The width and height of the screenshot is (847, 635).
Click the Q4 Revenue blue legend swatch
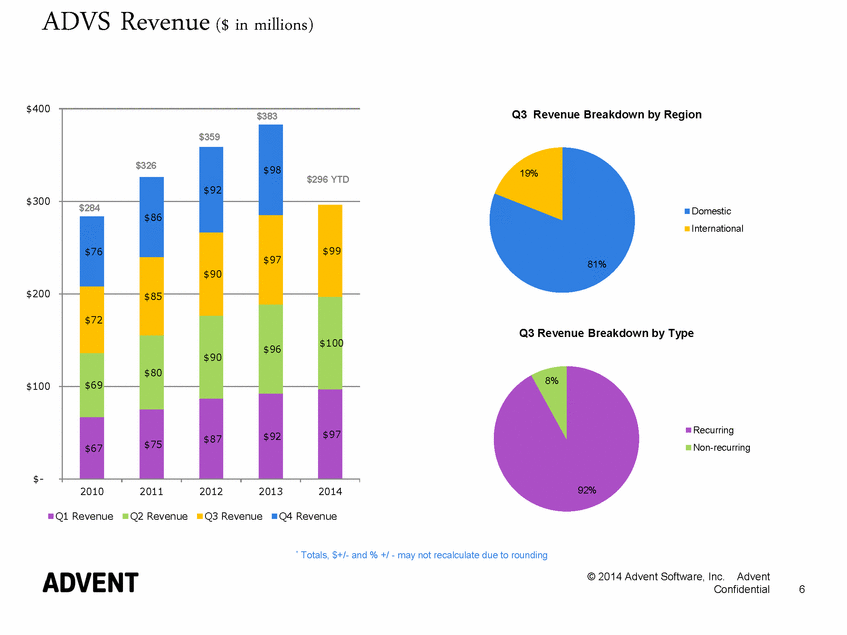(x=274, y=517)
